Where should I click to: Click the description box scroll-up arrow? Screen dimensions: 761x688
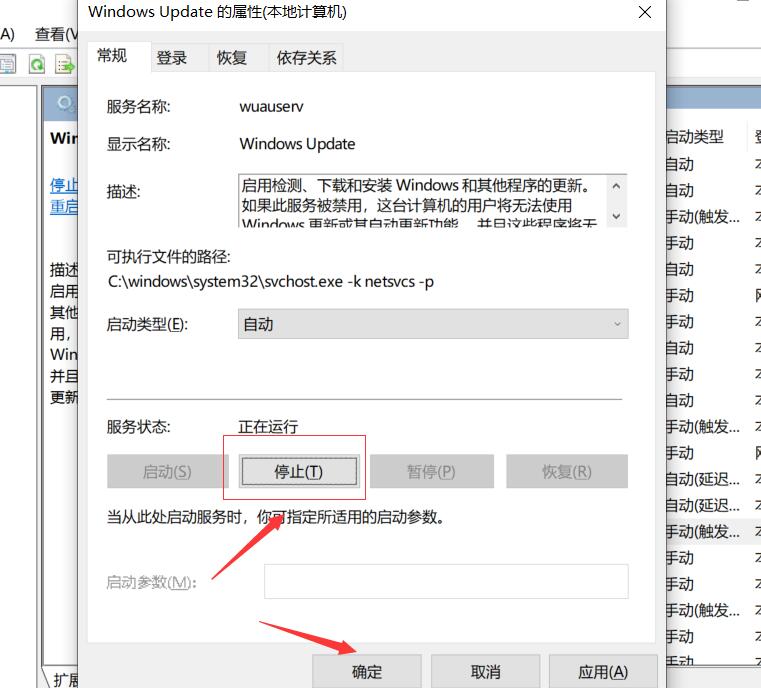616,186
